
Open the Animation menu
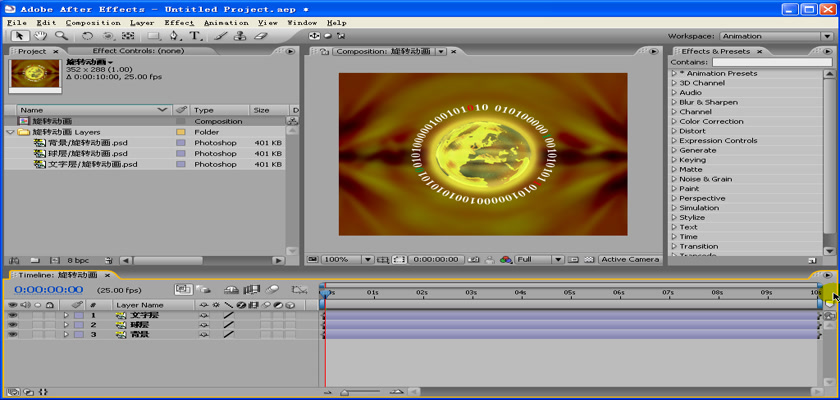(226, 23)
